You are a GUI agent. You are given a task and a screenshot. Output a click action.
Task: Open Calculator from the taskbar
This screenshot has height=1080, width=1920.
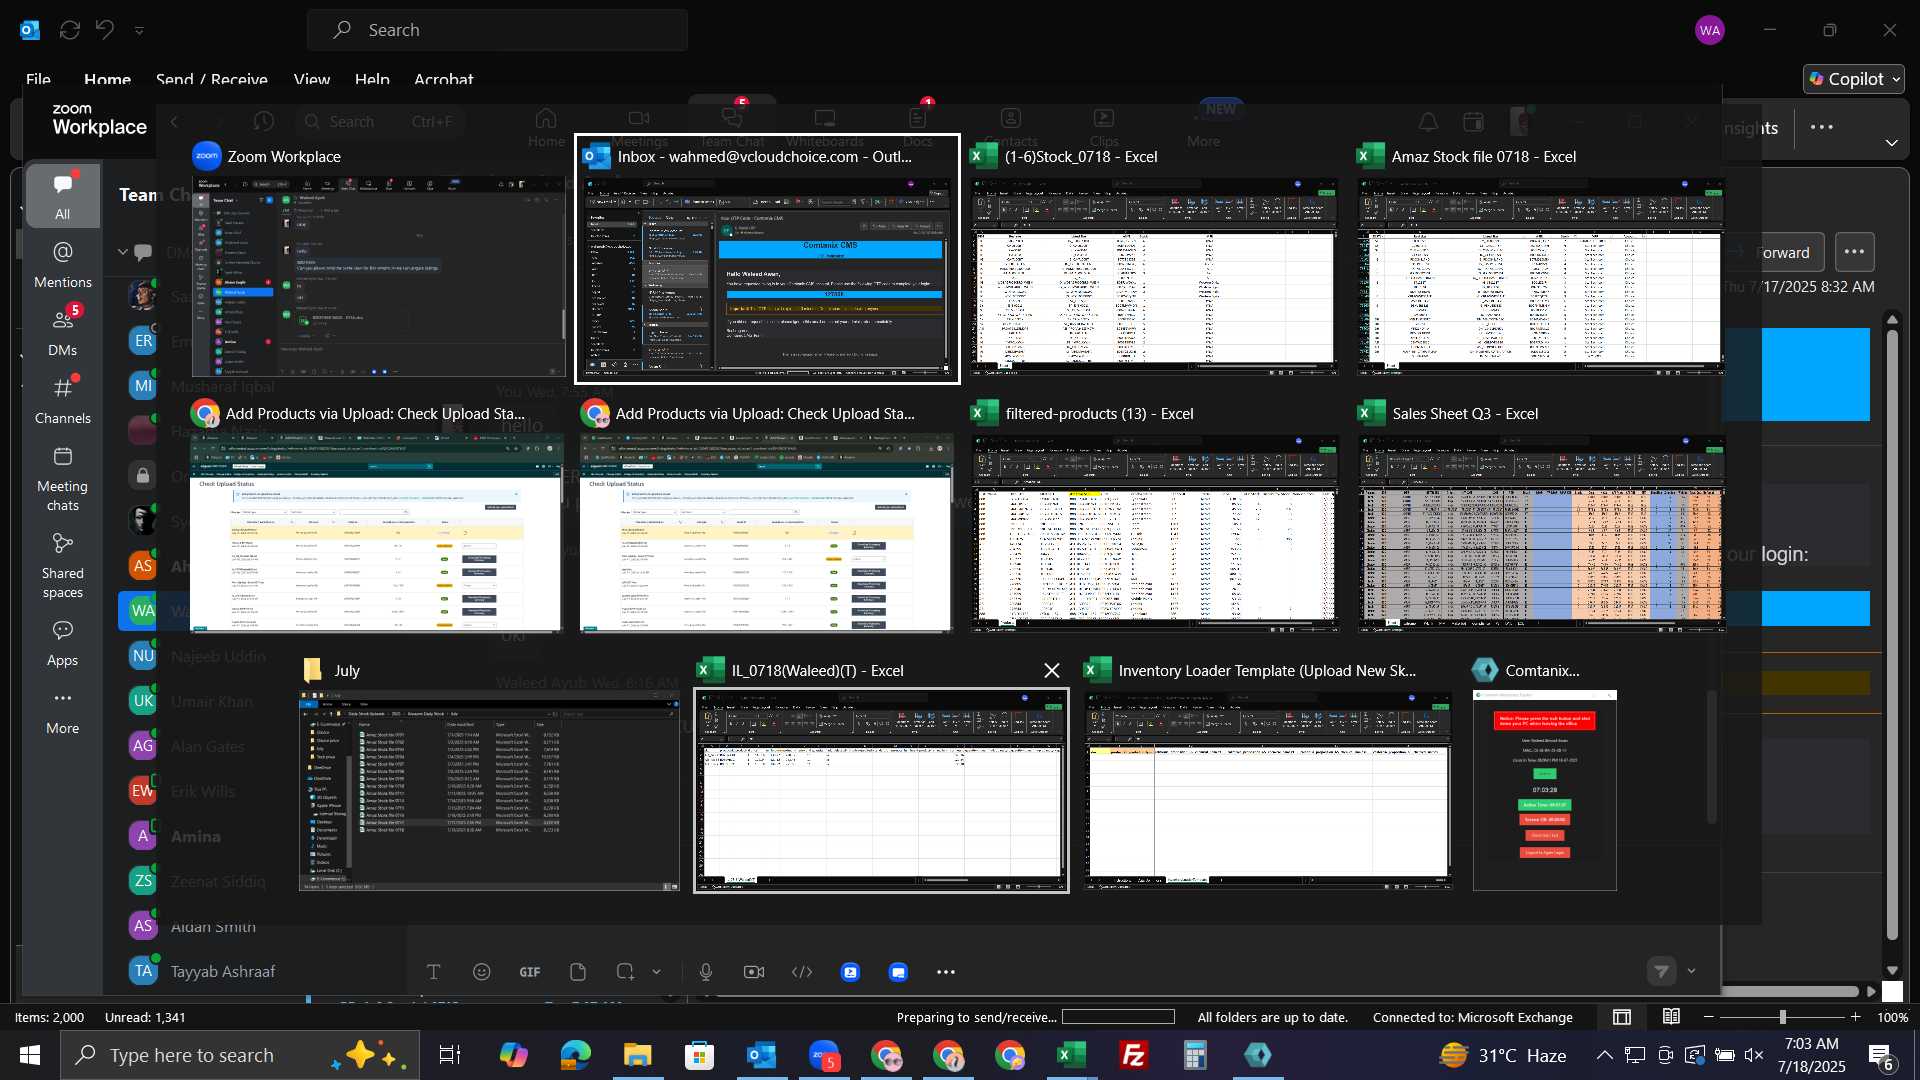1195,1055
